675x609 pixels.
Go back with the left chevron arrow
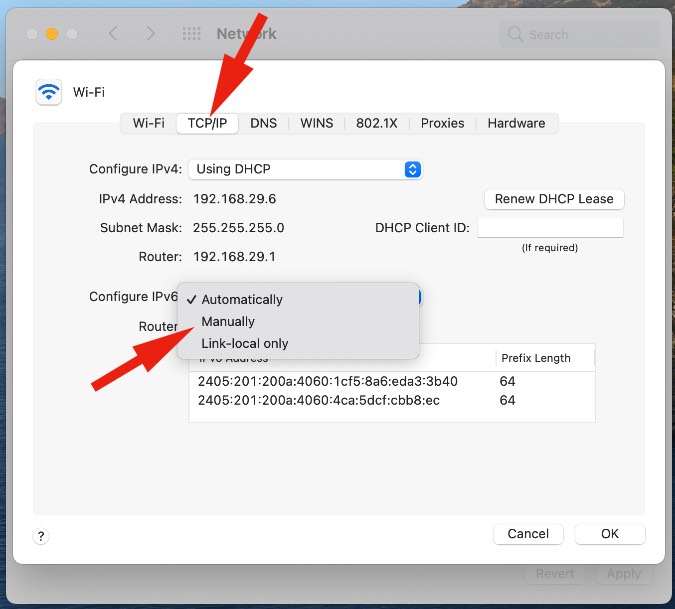pos(113,34)
